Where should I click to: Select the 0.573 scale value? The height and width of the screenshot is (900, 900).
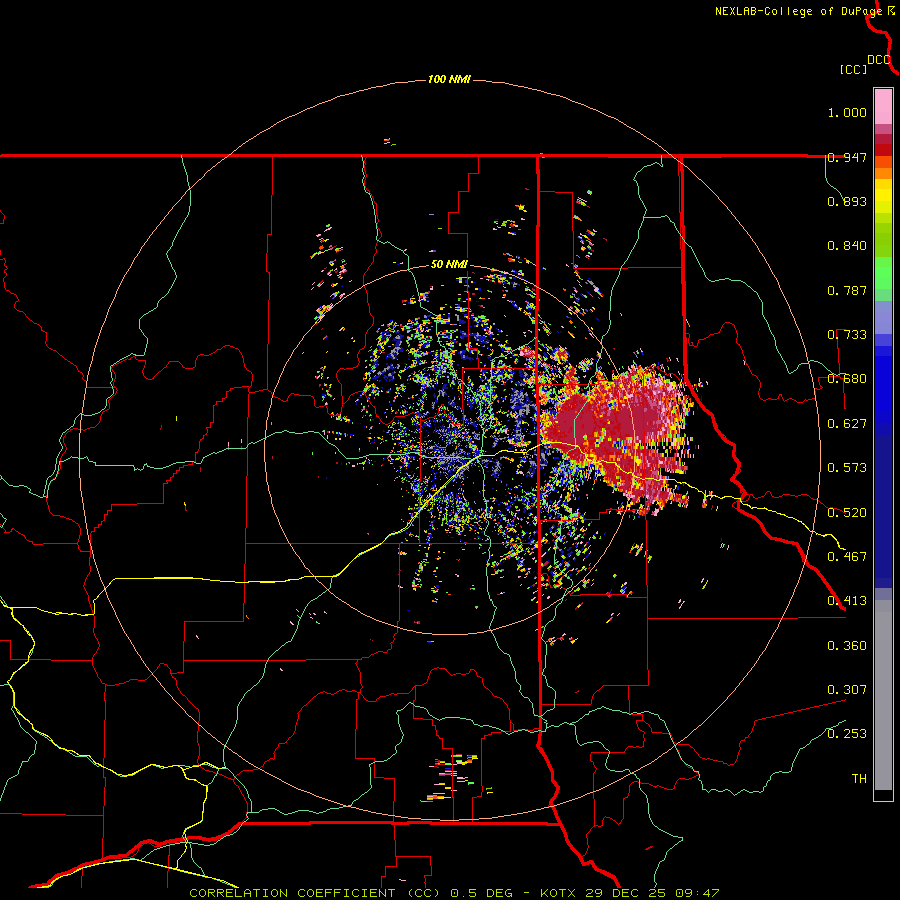coord(847,468)
